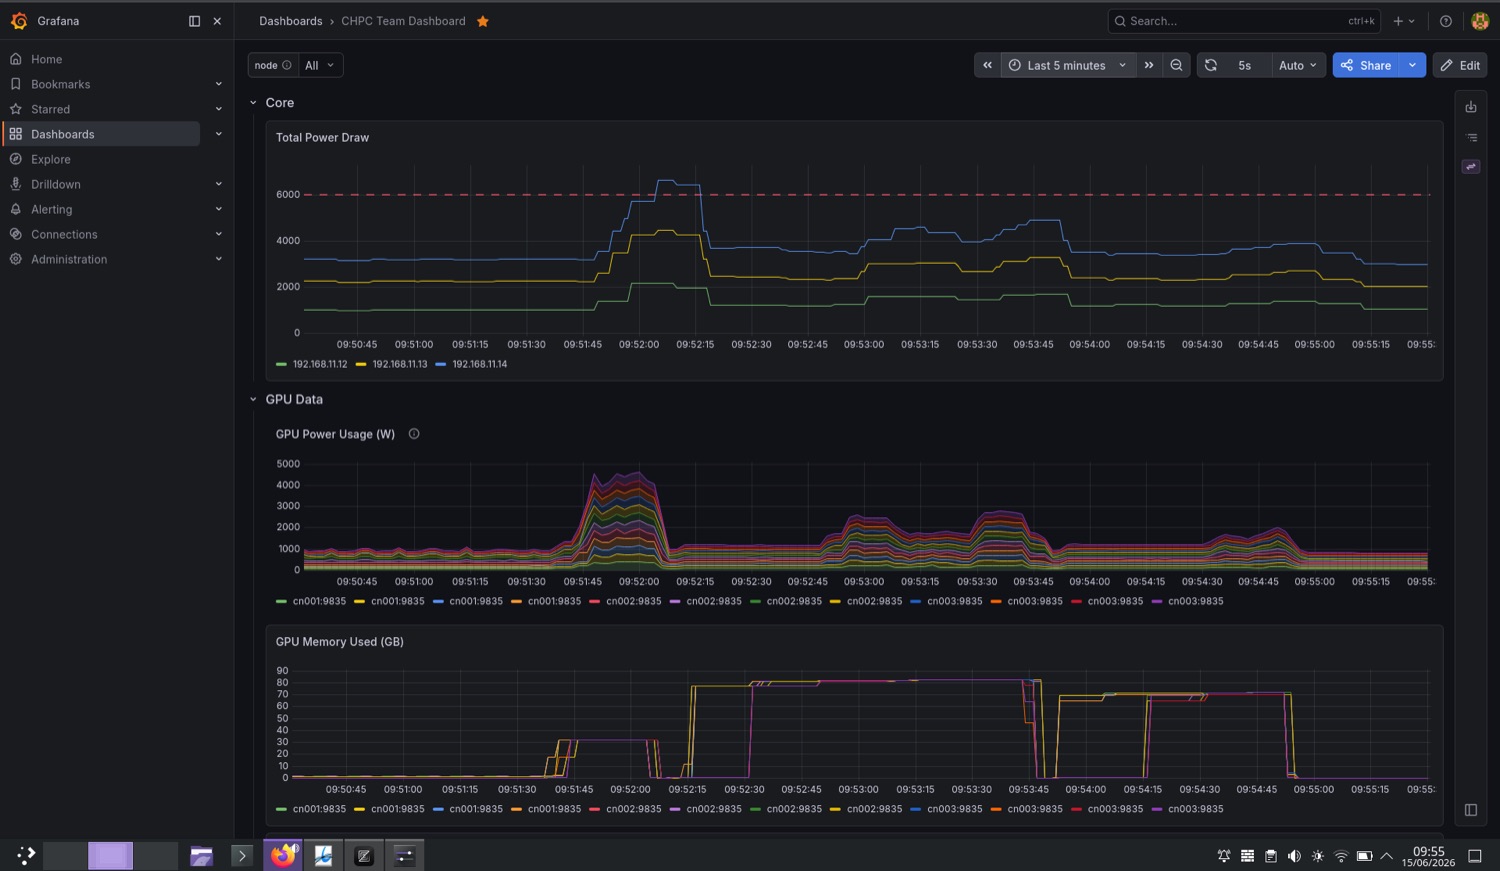Shift time range backward arrows

(x=987, y=65)
